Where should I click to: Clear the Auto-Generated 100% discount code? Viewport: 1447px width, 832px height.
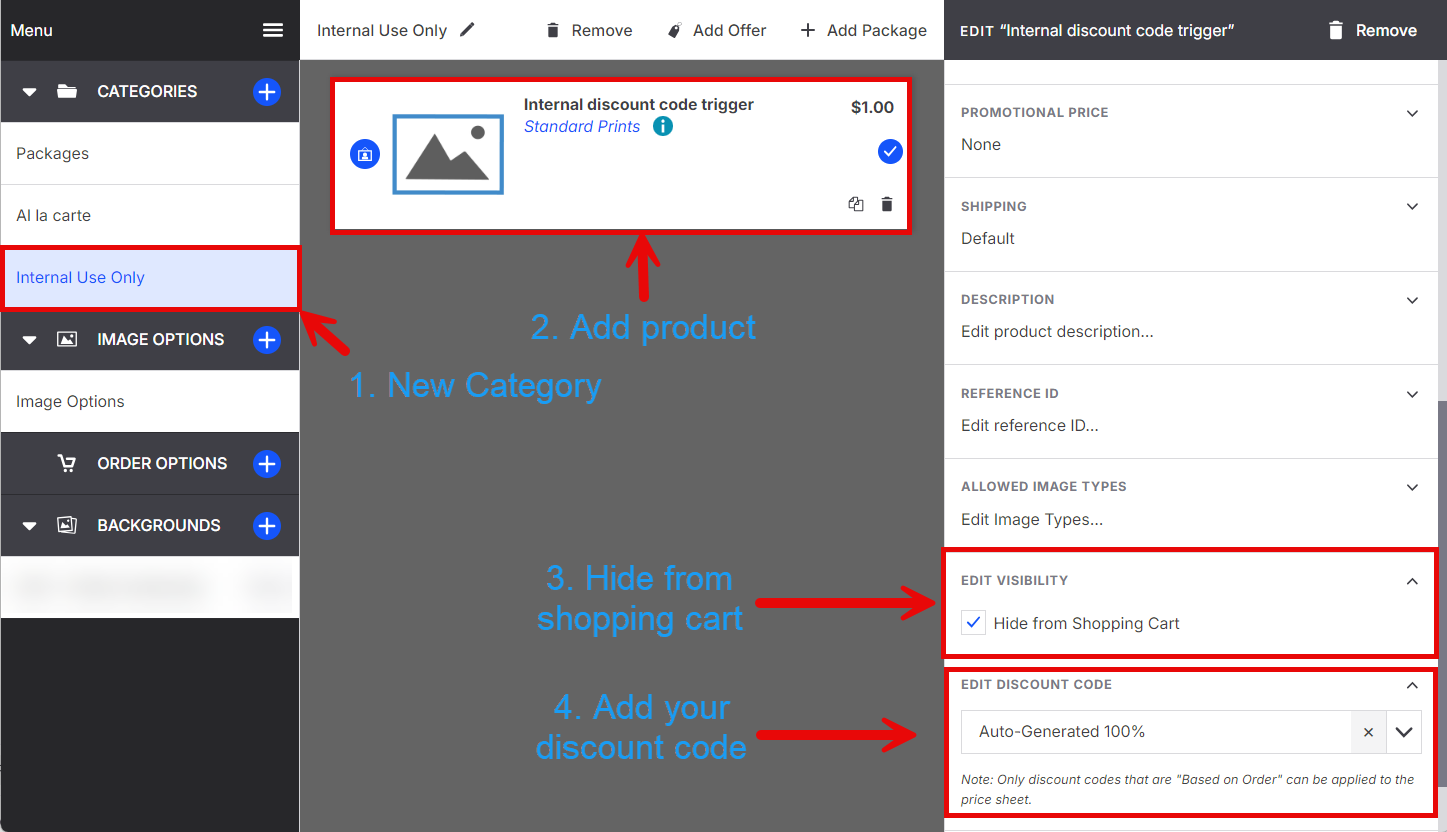(1368, 732)
